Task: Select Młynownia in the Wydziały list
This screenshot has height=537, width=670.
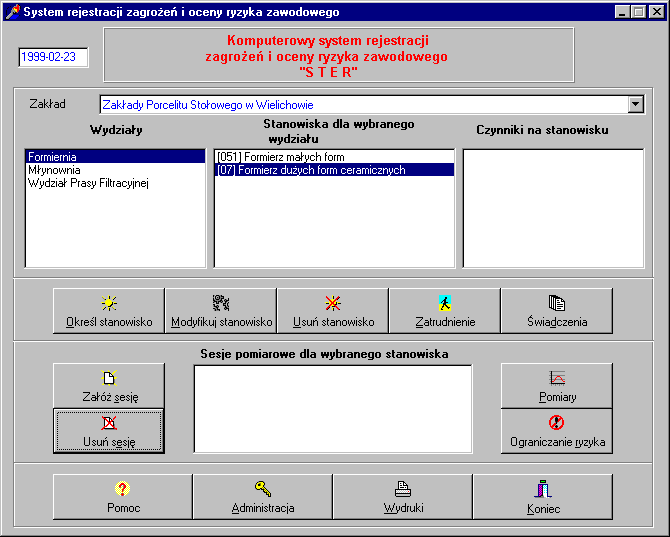Action: tap(54, 170)
